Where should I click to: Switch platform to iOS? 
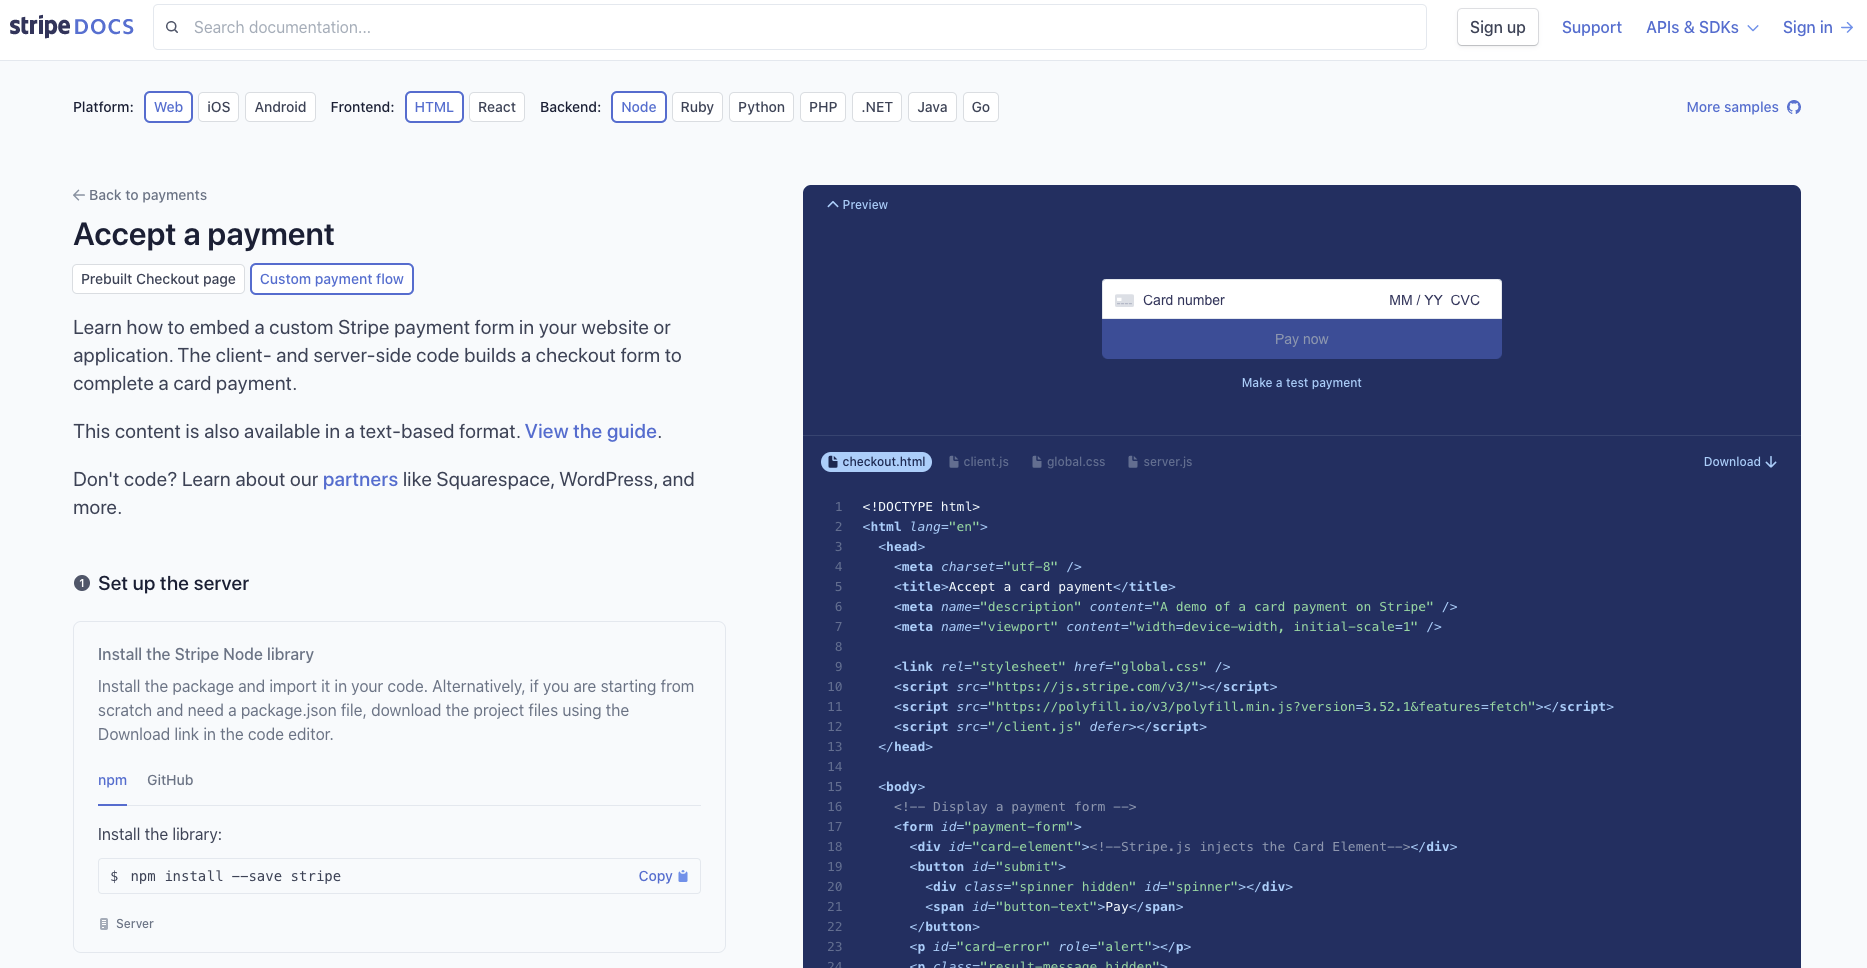[x=218, y=107]
